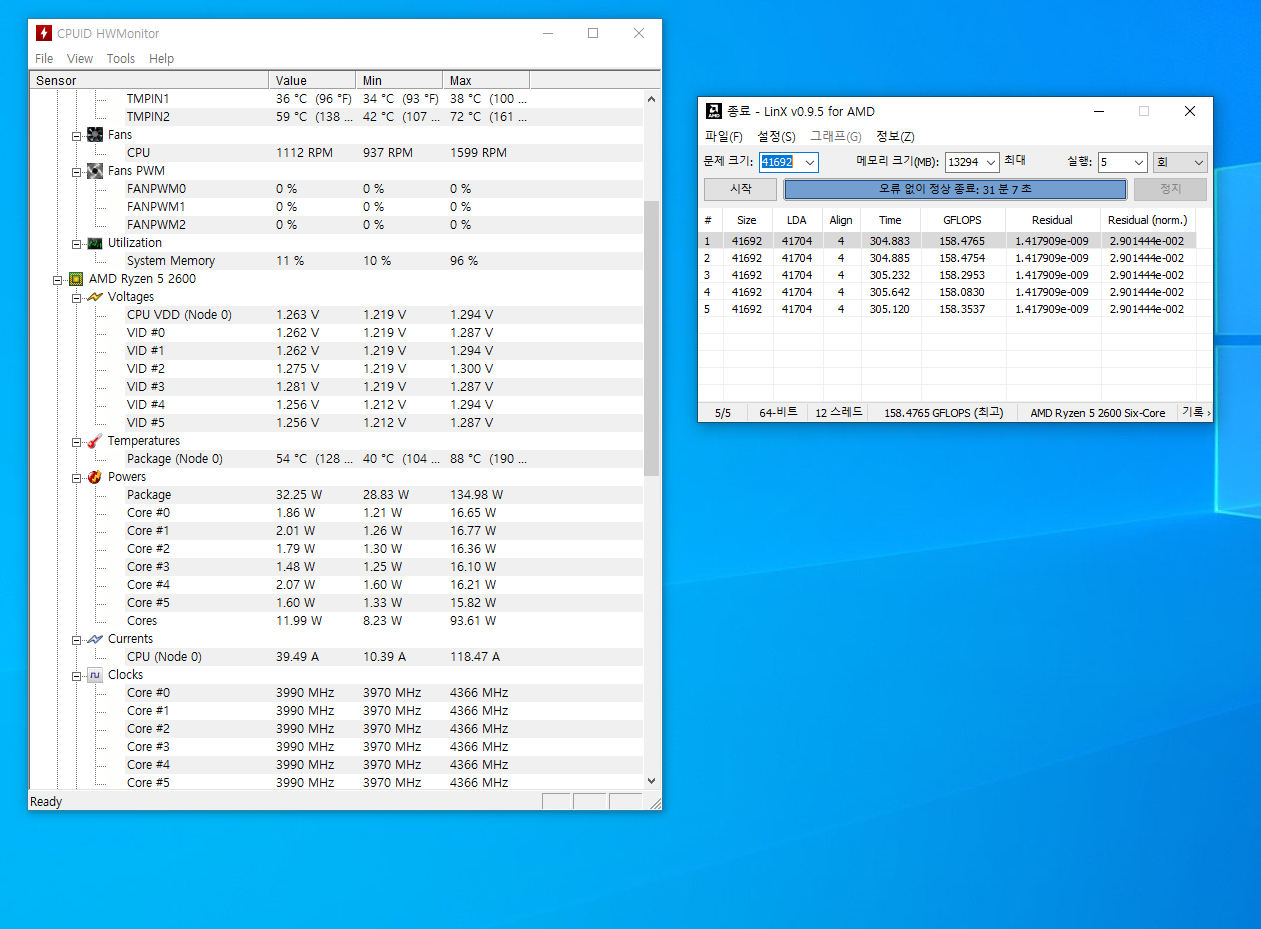Viewport: 1261px width, 929px height.
Task: Open the memory size dropdown showing 13294
Action: point(990,162)
